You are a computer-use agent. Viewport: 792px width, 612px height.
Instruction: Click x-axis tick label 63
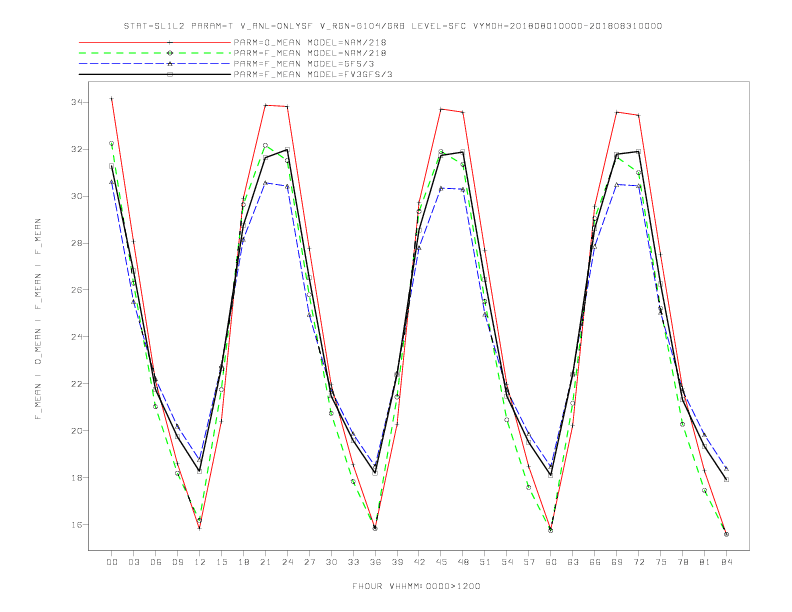tap(573, 562)
